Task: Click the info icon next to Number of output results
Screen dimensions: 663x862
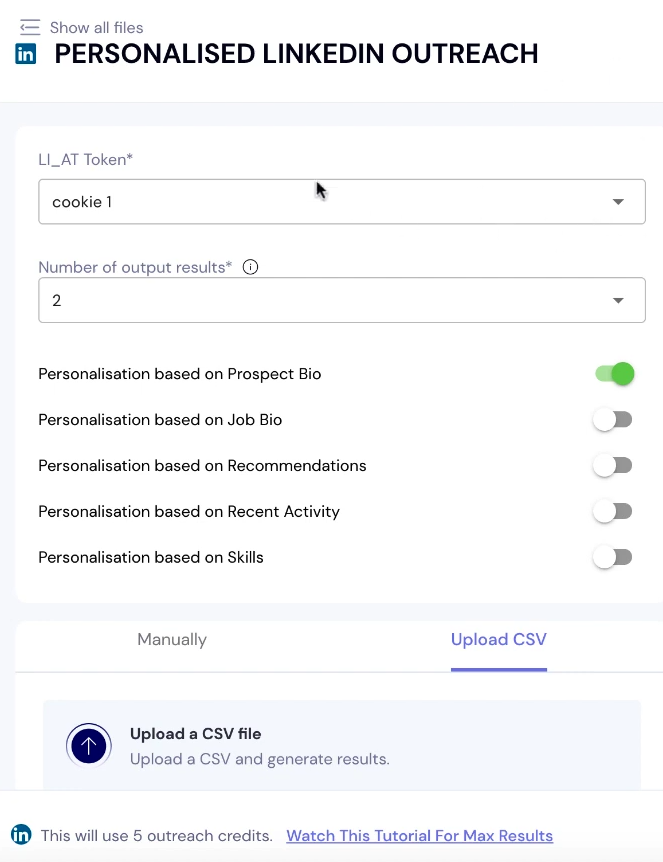Action: pyautogui.click(x=250, y=267)
